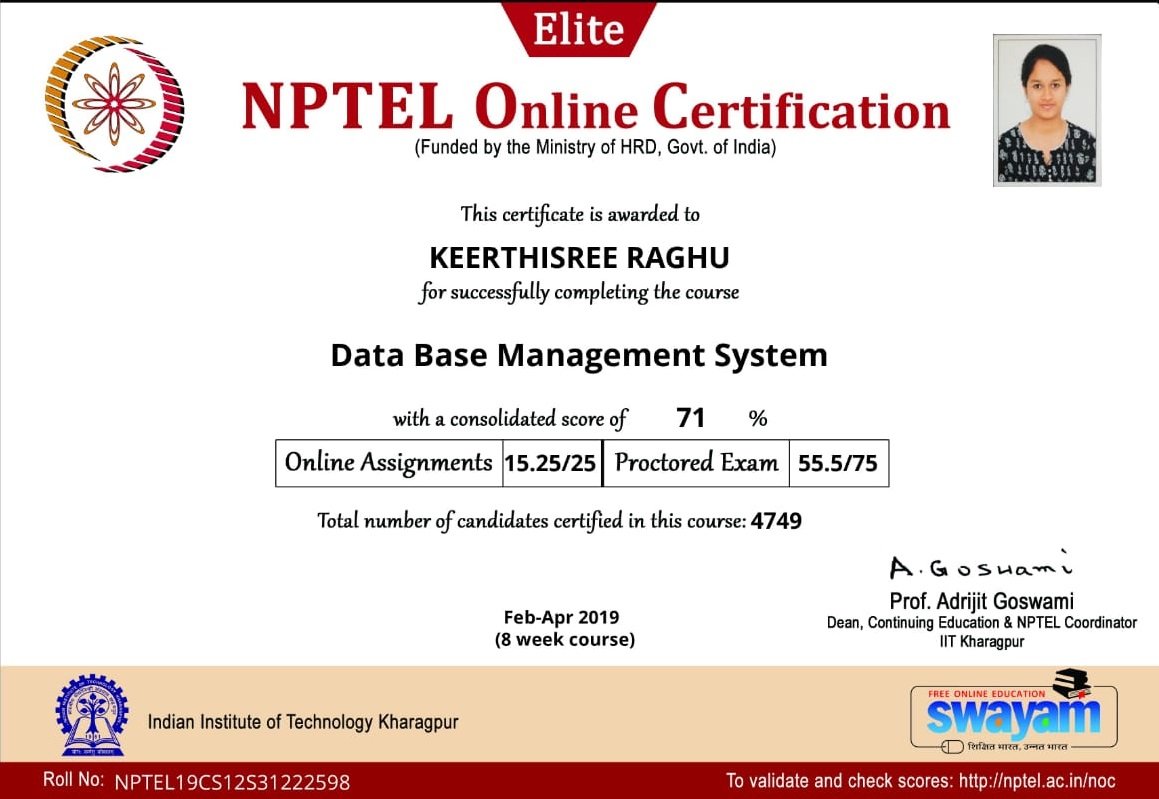
Task: Click the Swayam free online education logo
Action: (x=1013, y=712)
